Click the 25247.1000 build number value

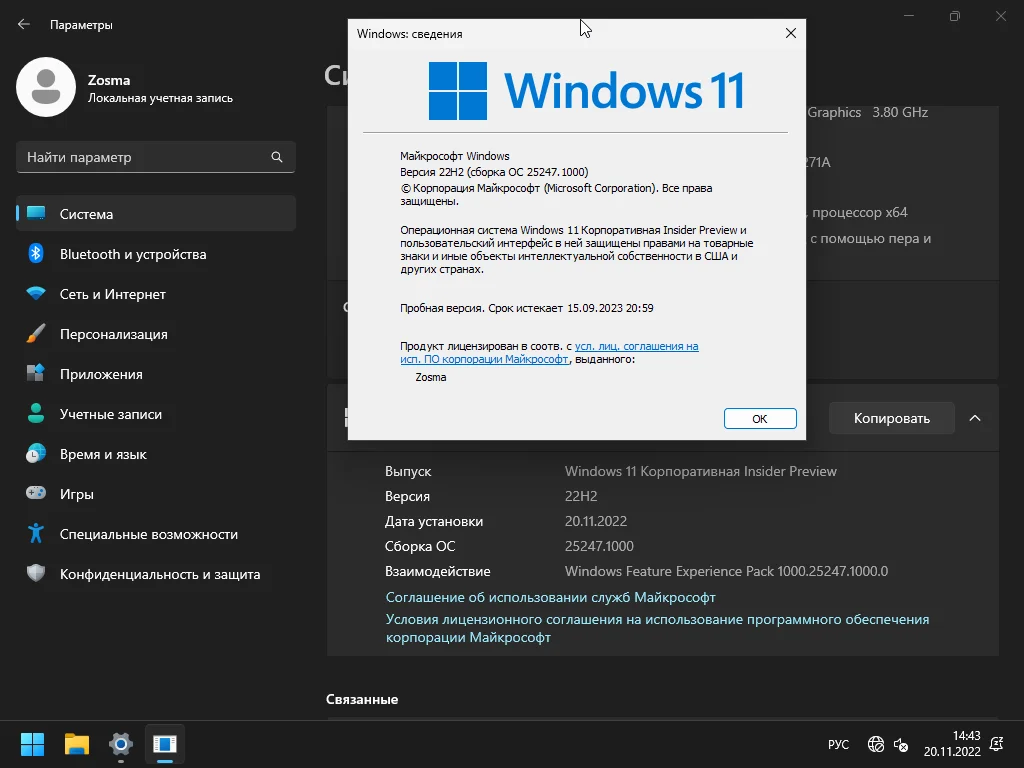pyautogui.click(x=599, y=546)
